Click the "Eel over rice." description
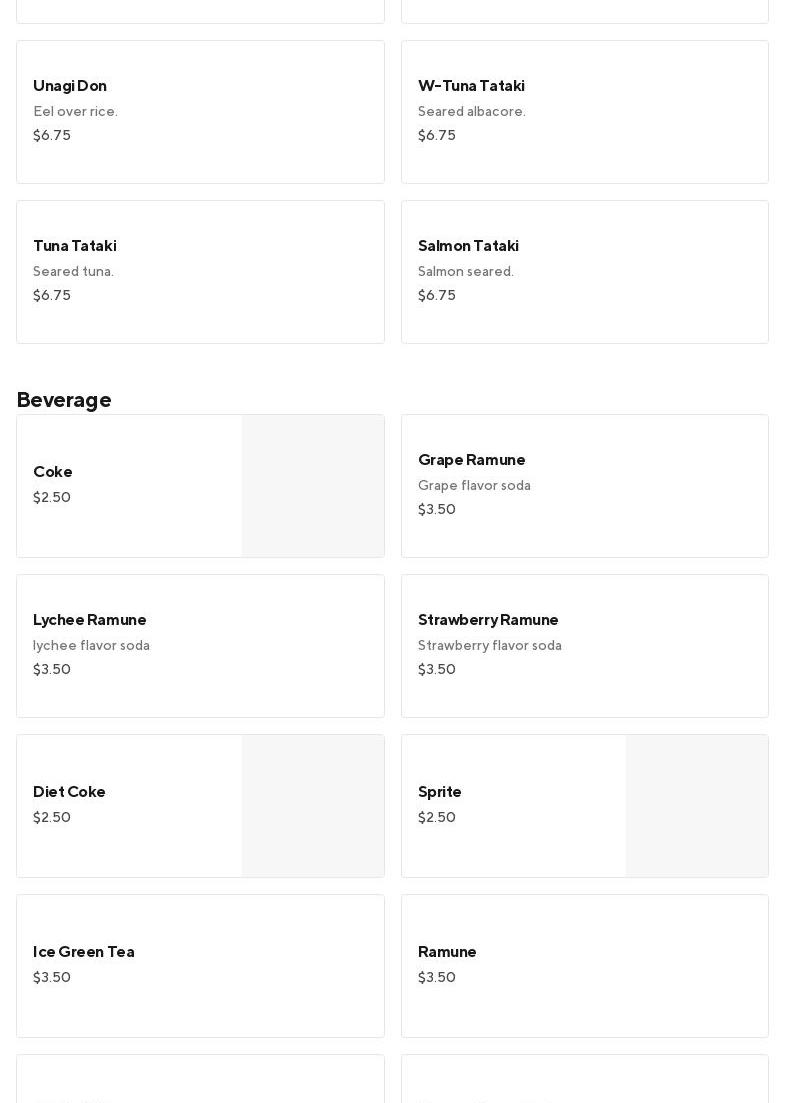 pos(75,112)
